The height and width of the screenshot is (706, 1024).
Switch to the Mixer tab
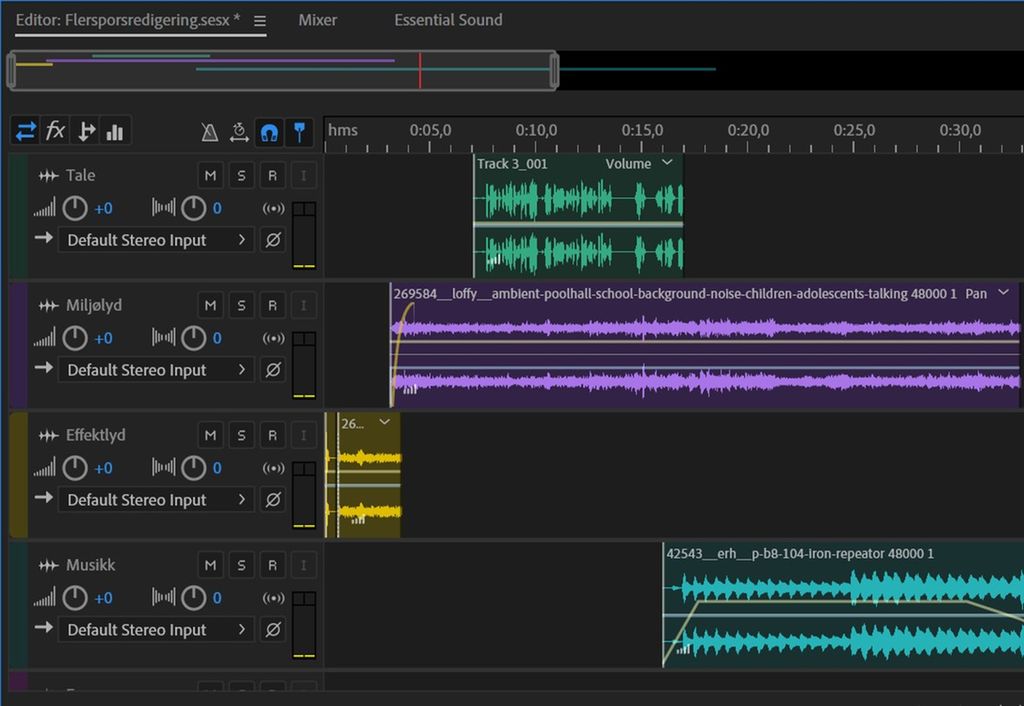coord(317,20)
